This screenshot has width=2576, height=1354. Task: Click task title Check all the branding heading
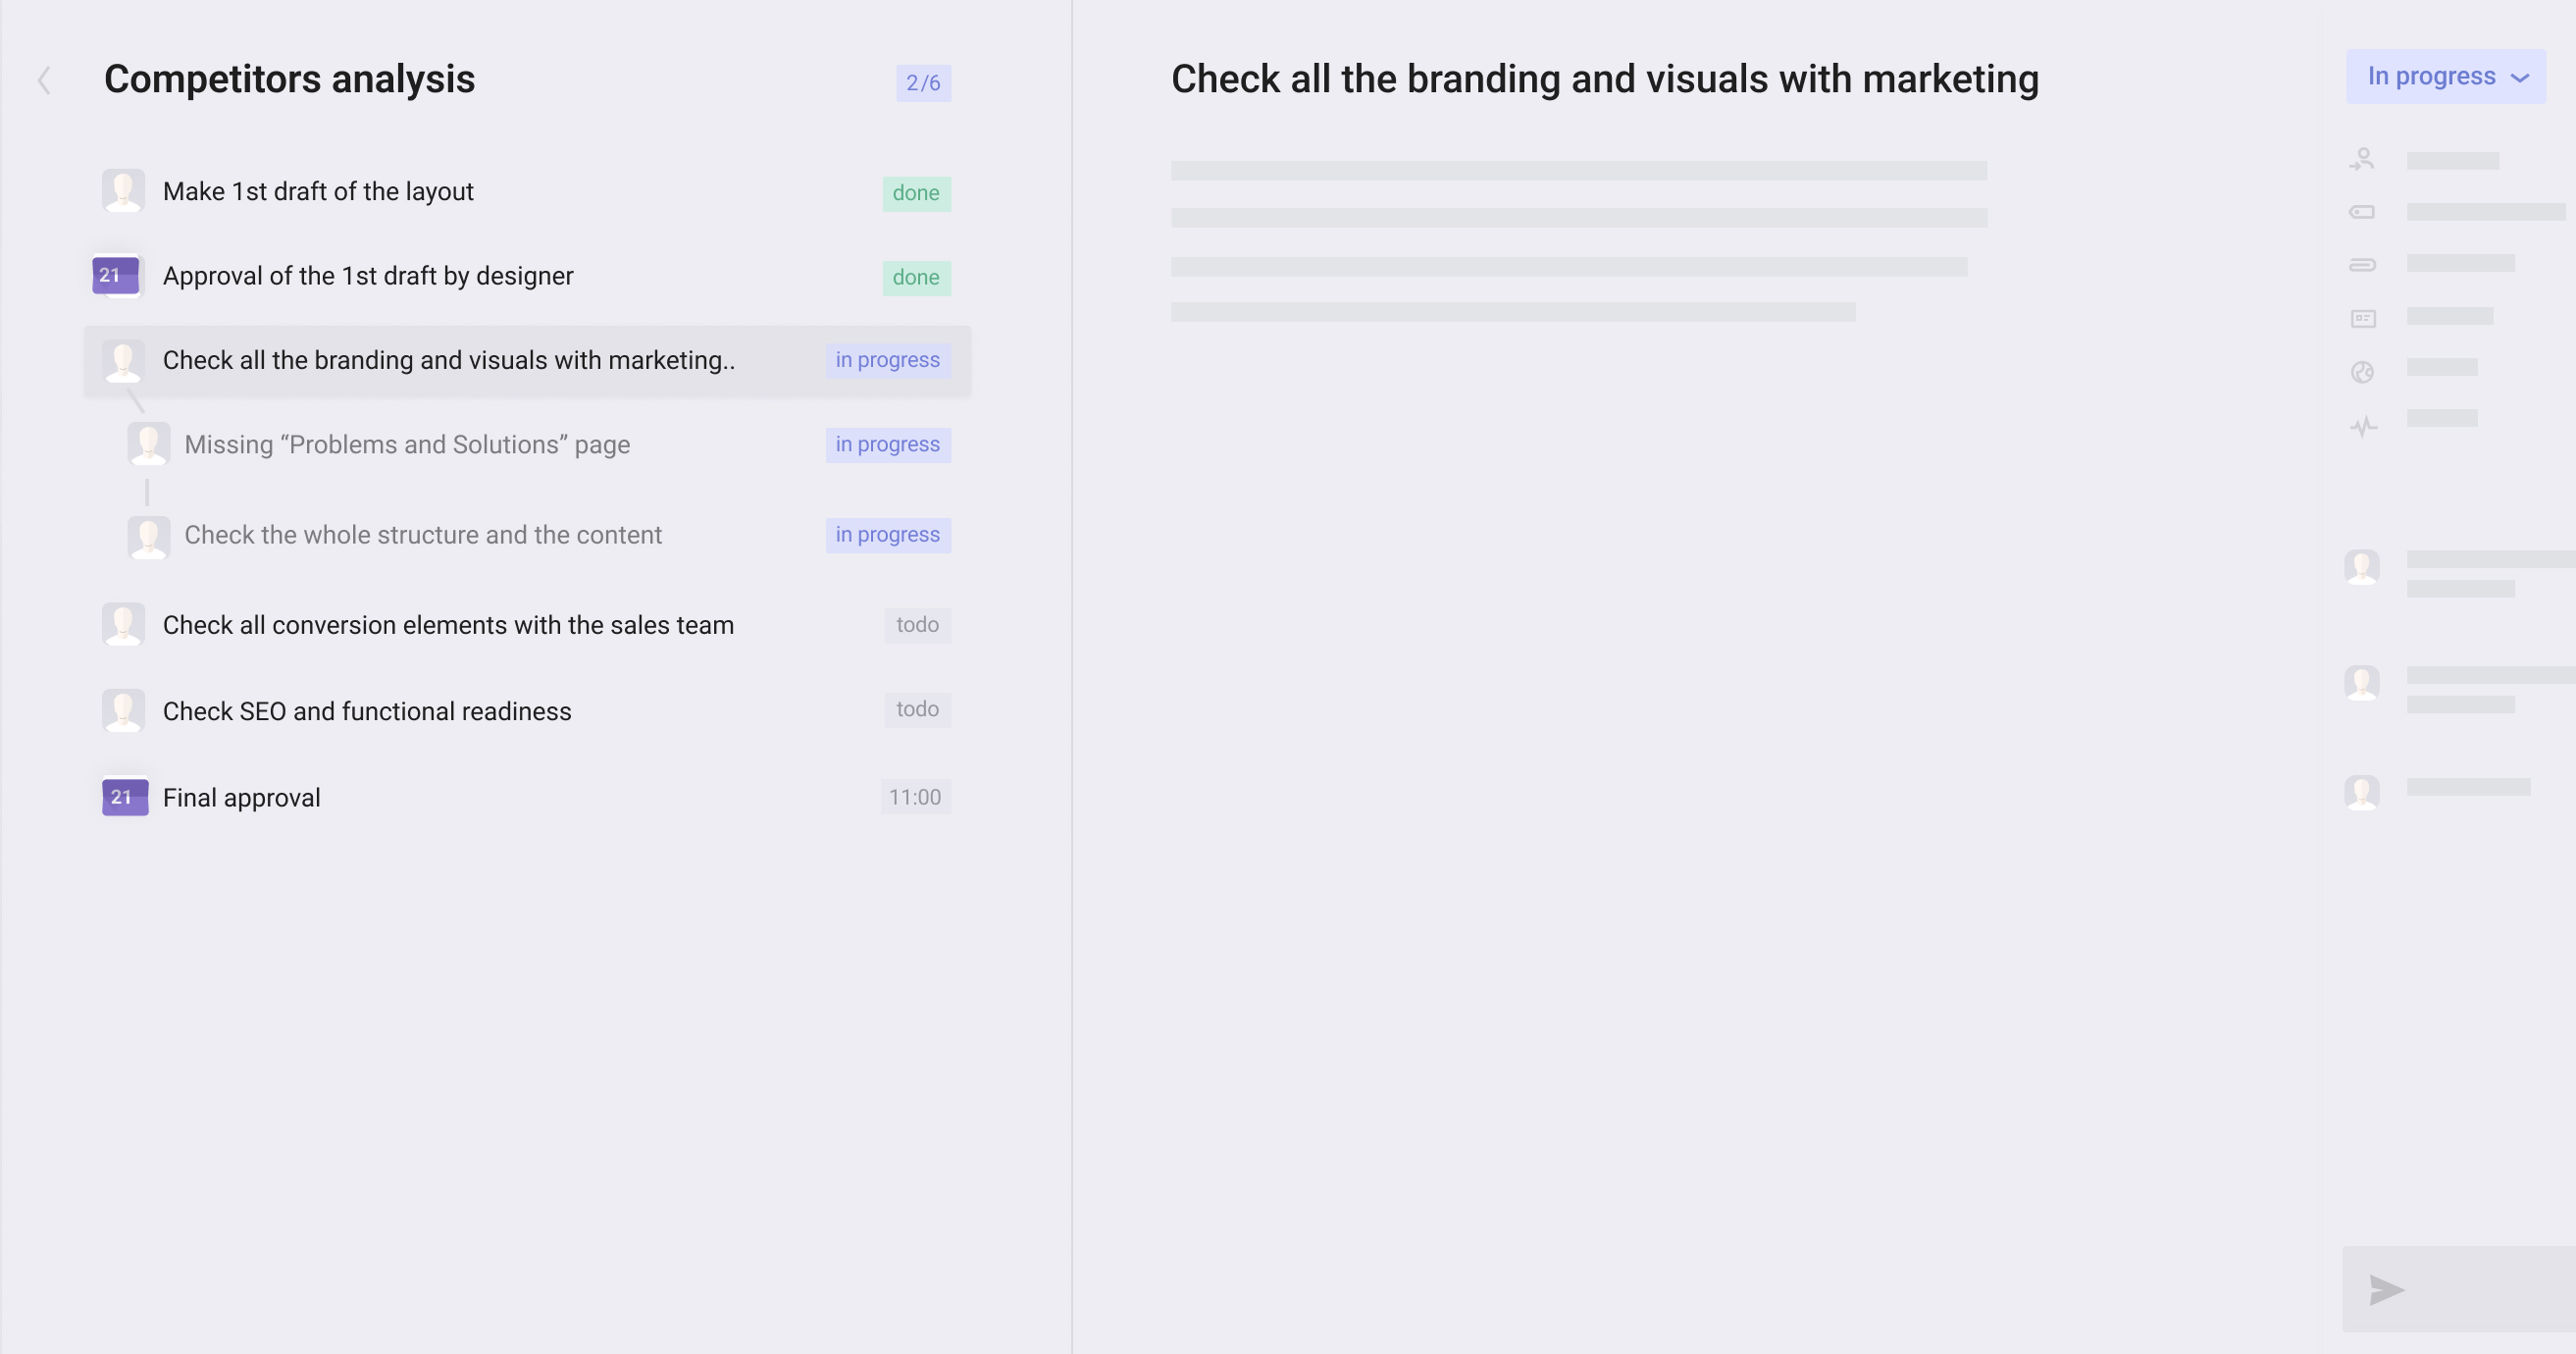[1605, 79]
